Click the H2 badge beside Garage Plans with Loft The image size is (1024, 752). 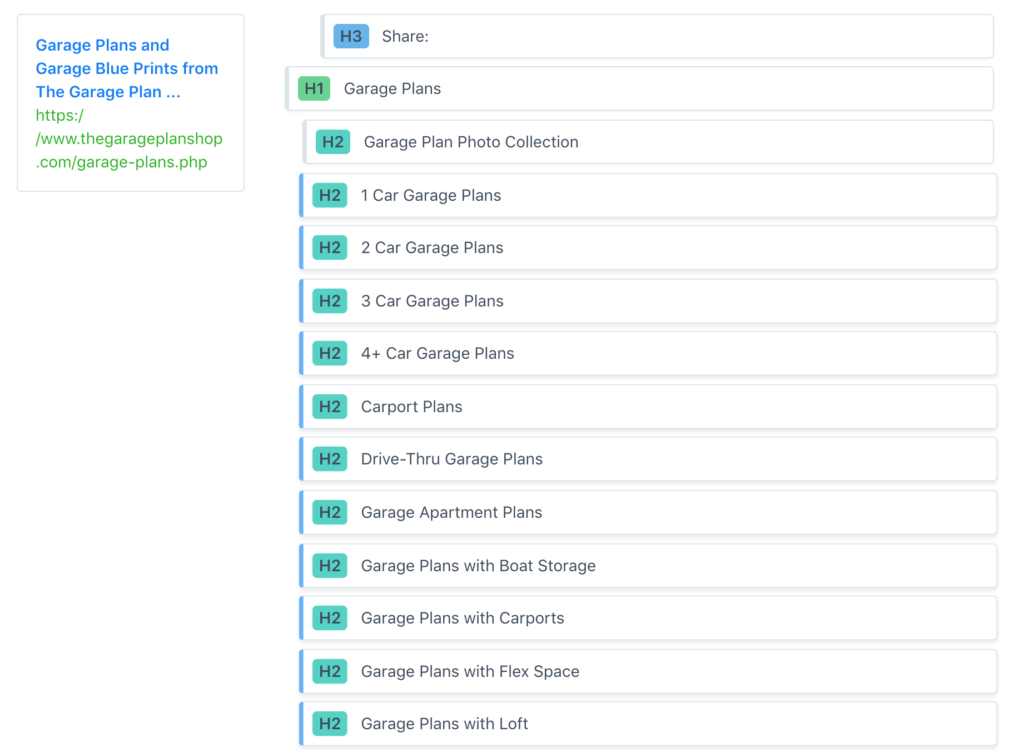[x=330, y=723]
